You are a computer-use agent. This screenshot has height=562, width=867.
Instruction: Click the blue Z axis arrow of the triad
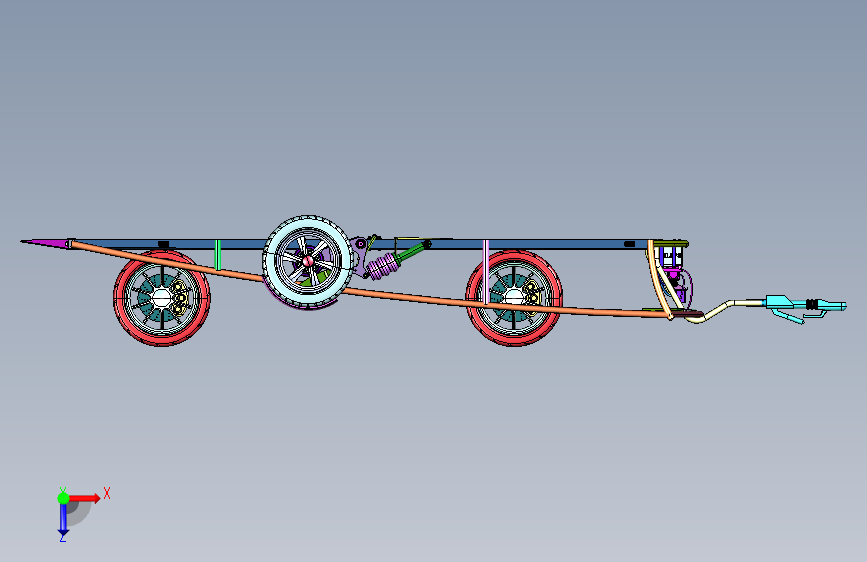[62, 519]
